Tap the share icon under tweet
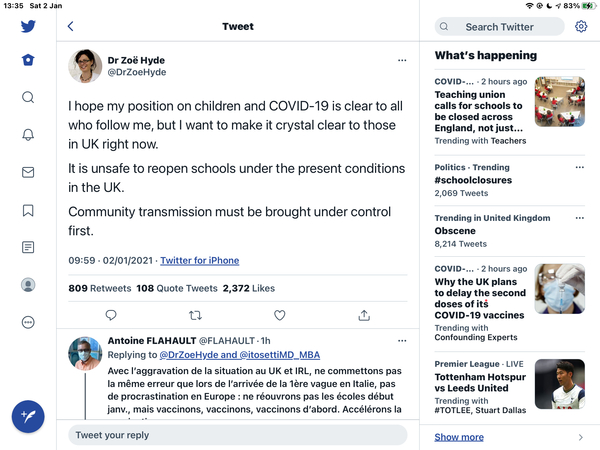 point(364,315)
